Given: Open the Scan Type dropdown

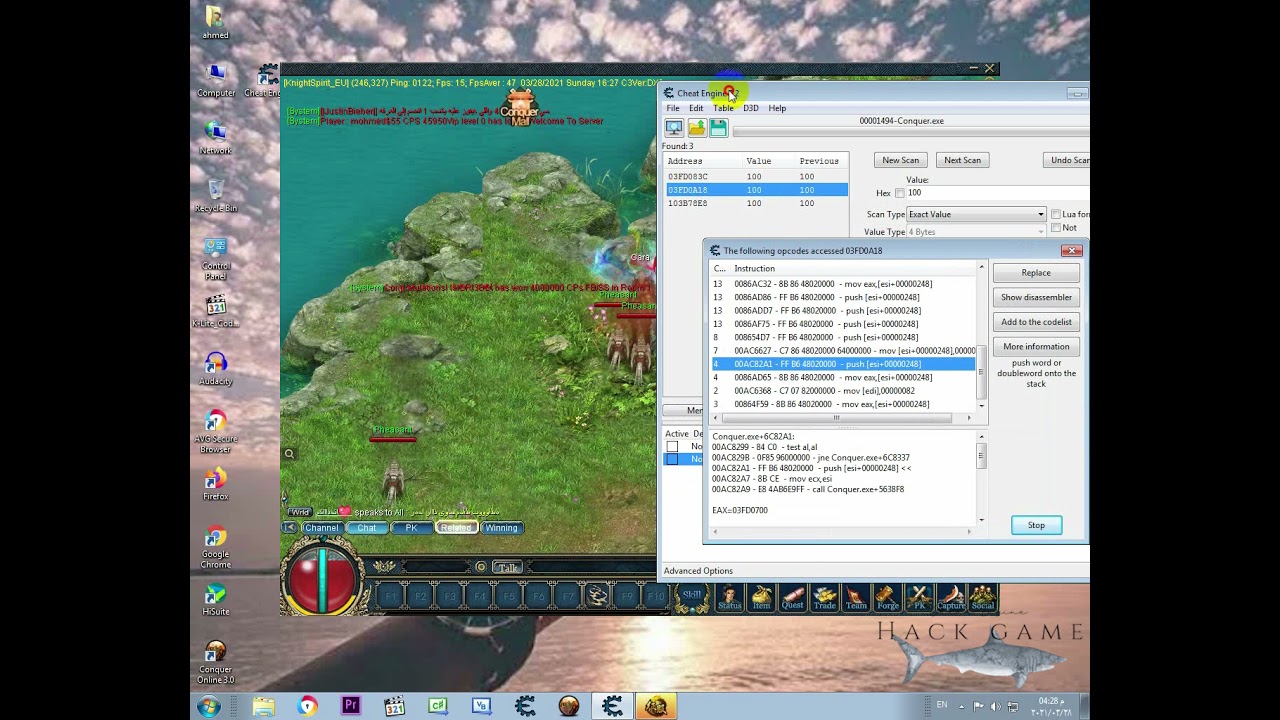Looking at the screenshot, I should pos(976,214).
